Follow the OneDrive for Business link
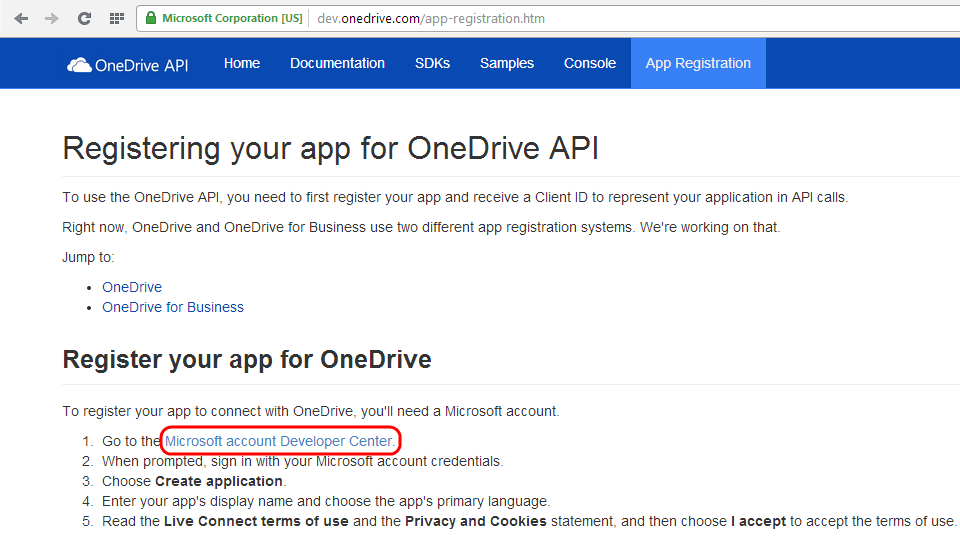Image resolution: width=960 pixels, height=538 pixels. (x=173, y=307)
